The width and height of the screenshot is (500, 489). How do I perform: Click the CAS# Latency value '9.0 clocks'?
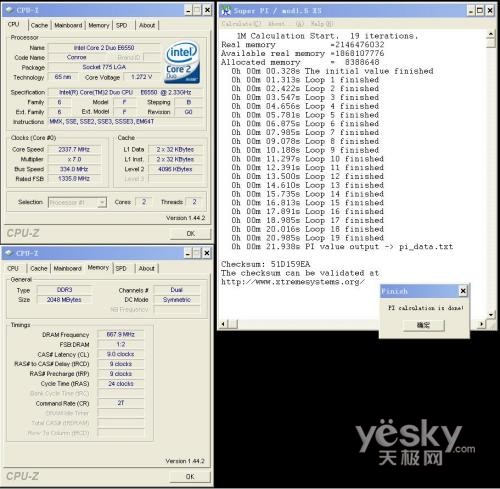[x=121, y=354]
